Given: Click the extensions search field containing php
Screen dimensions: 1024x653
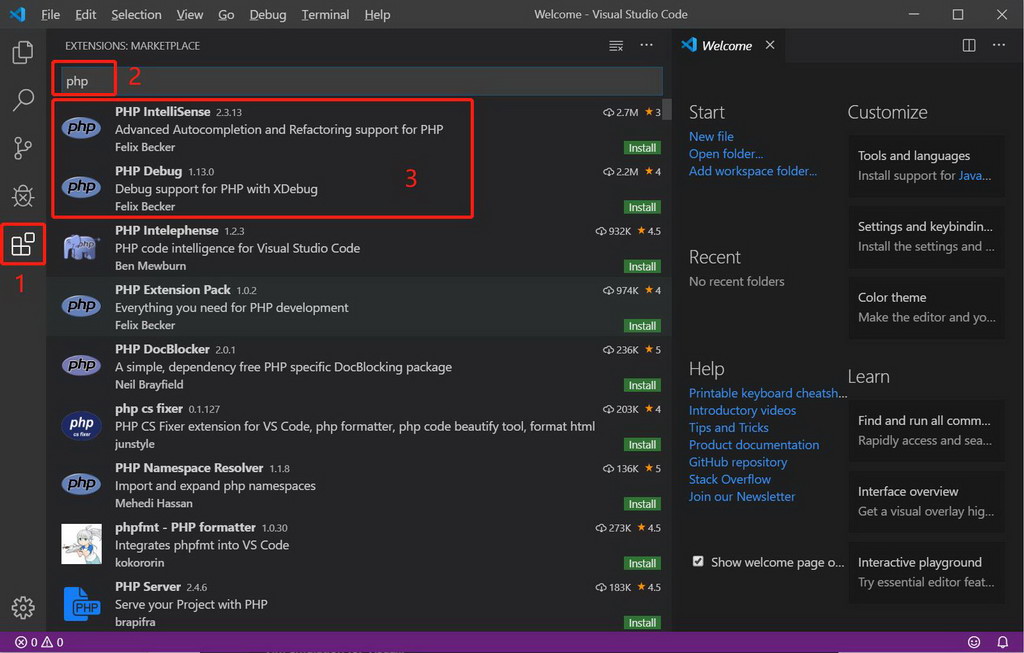Looking at the screenshot, I should [x=362, y=81].
